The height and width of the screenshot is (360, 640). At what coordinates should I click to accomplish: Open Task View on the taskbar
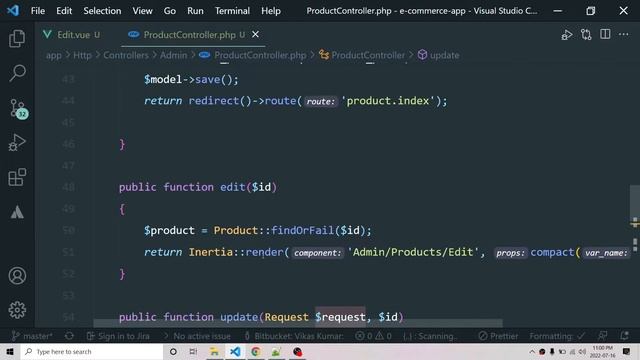[x=193, y=351]
